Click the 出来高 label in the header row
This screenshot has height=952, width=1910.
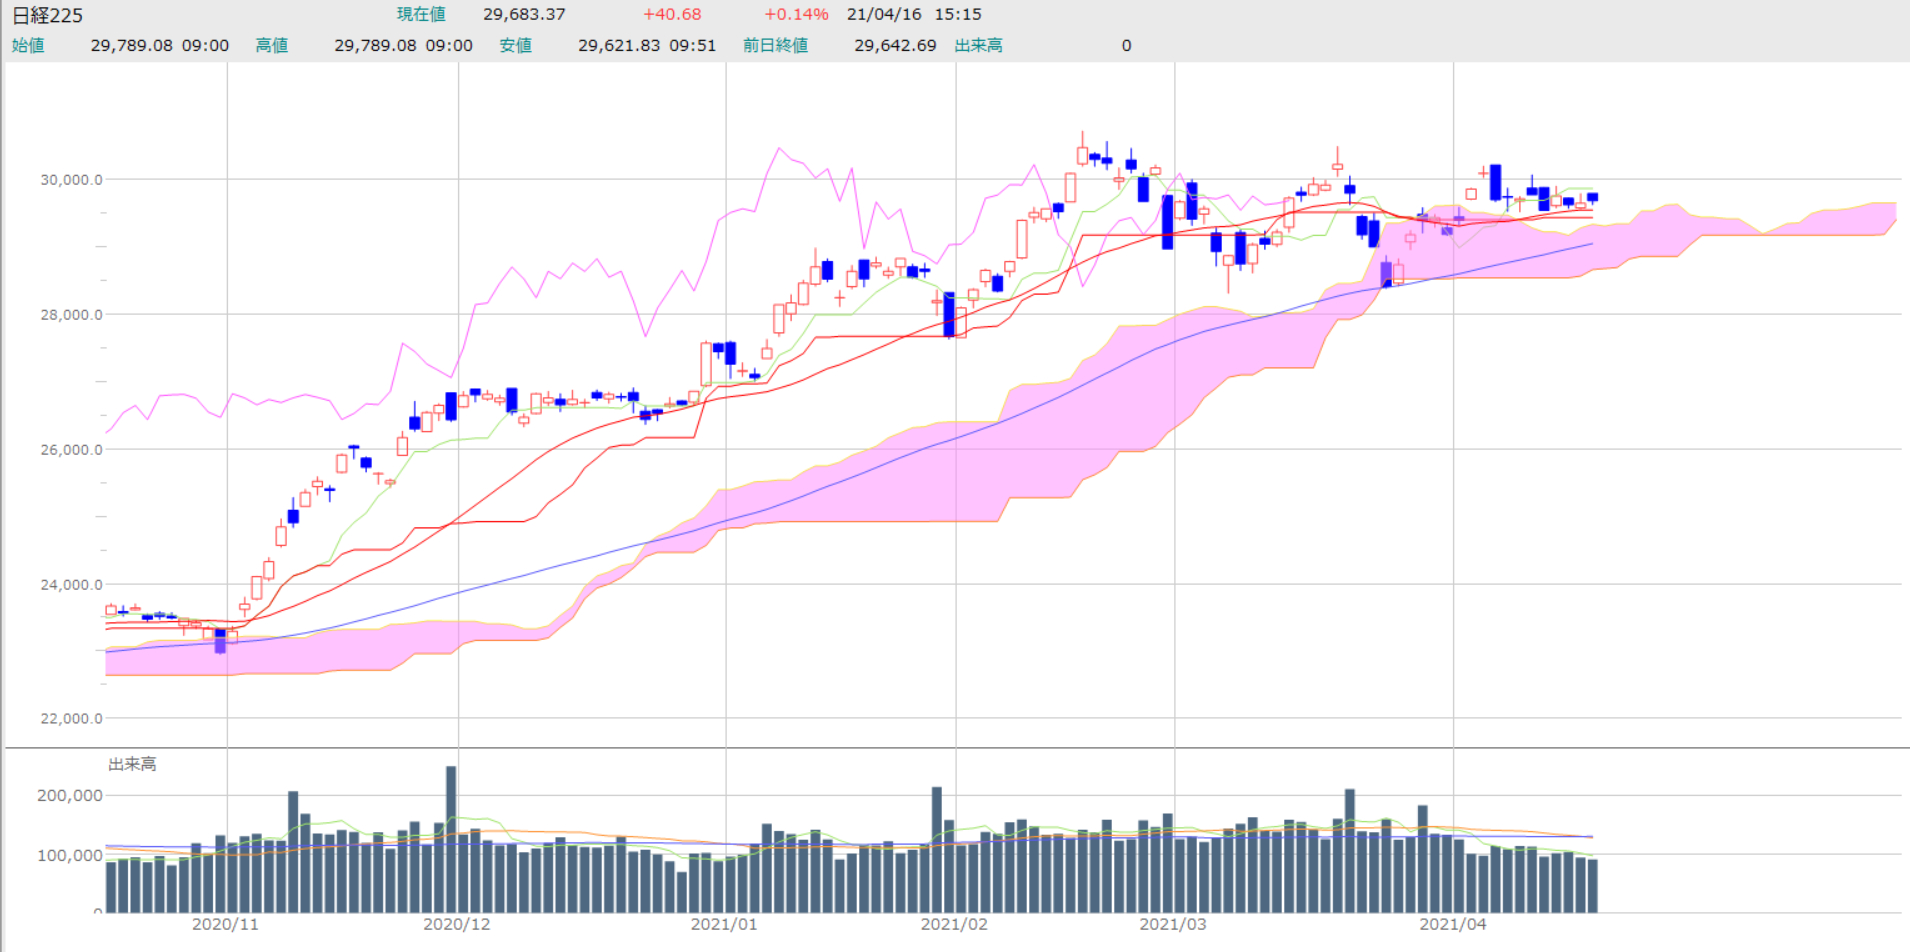pyautogui.click(x=979, y=45)
